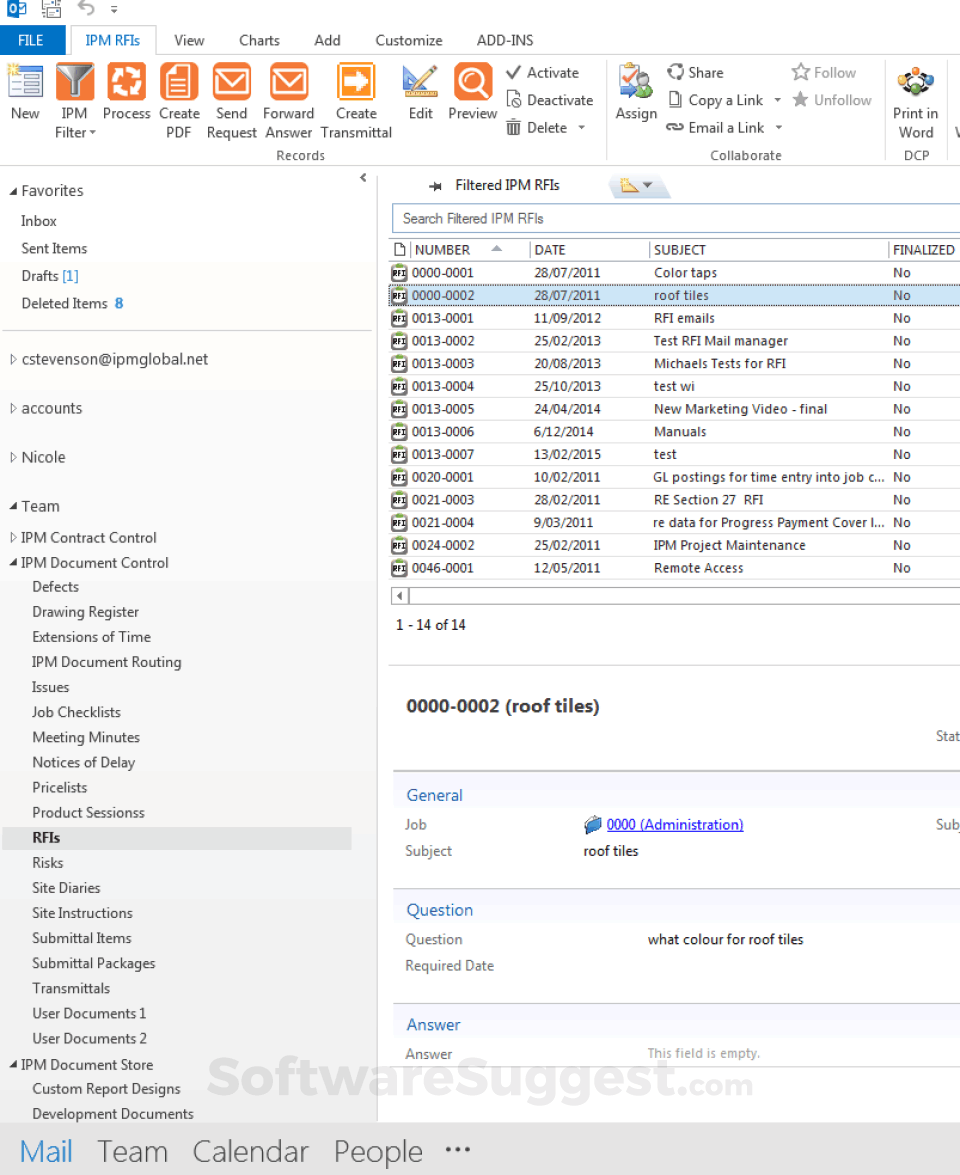The width and height of the screenshot is (960, 1175).
Task: Sort by the FINALIZED column header
Action: pyautogui.click(x=924, y=250)
